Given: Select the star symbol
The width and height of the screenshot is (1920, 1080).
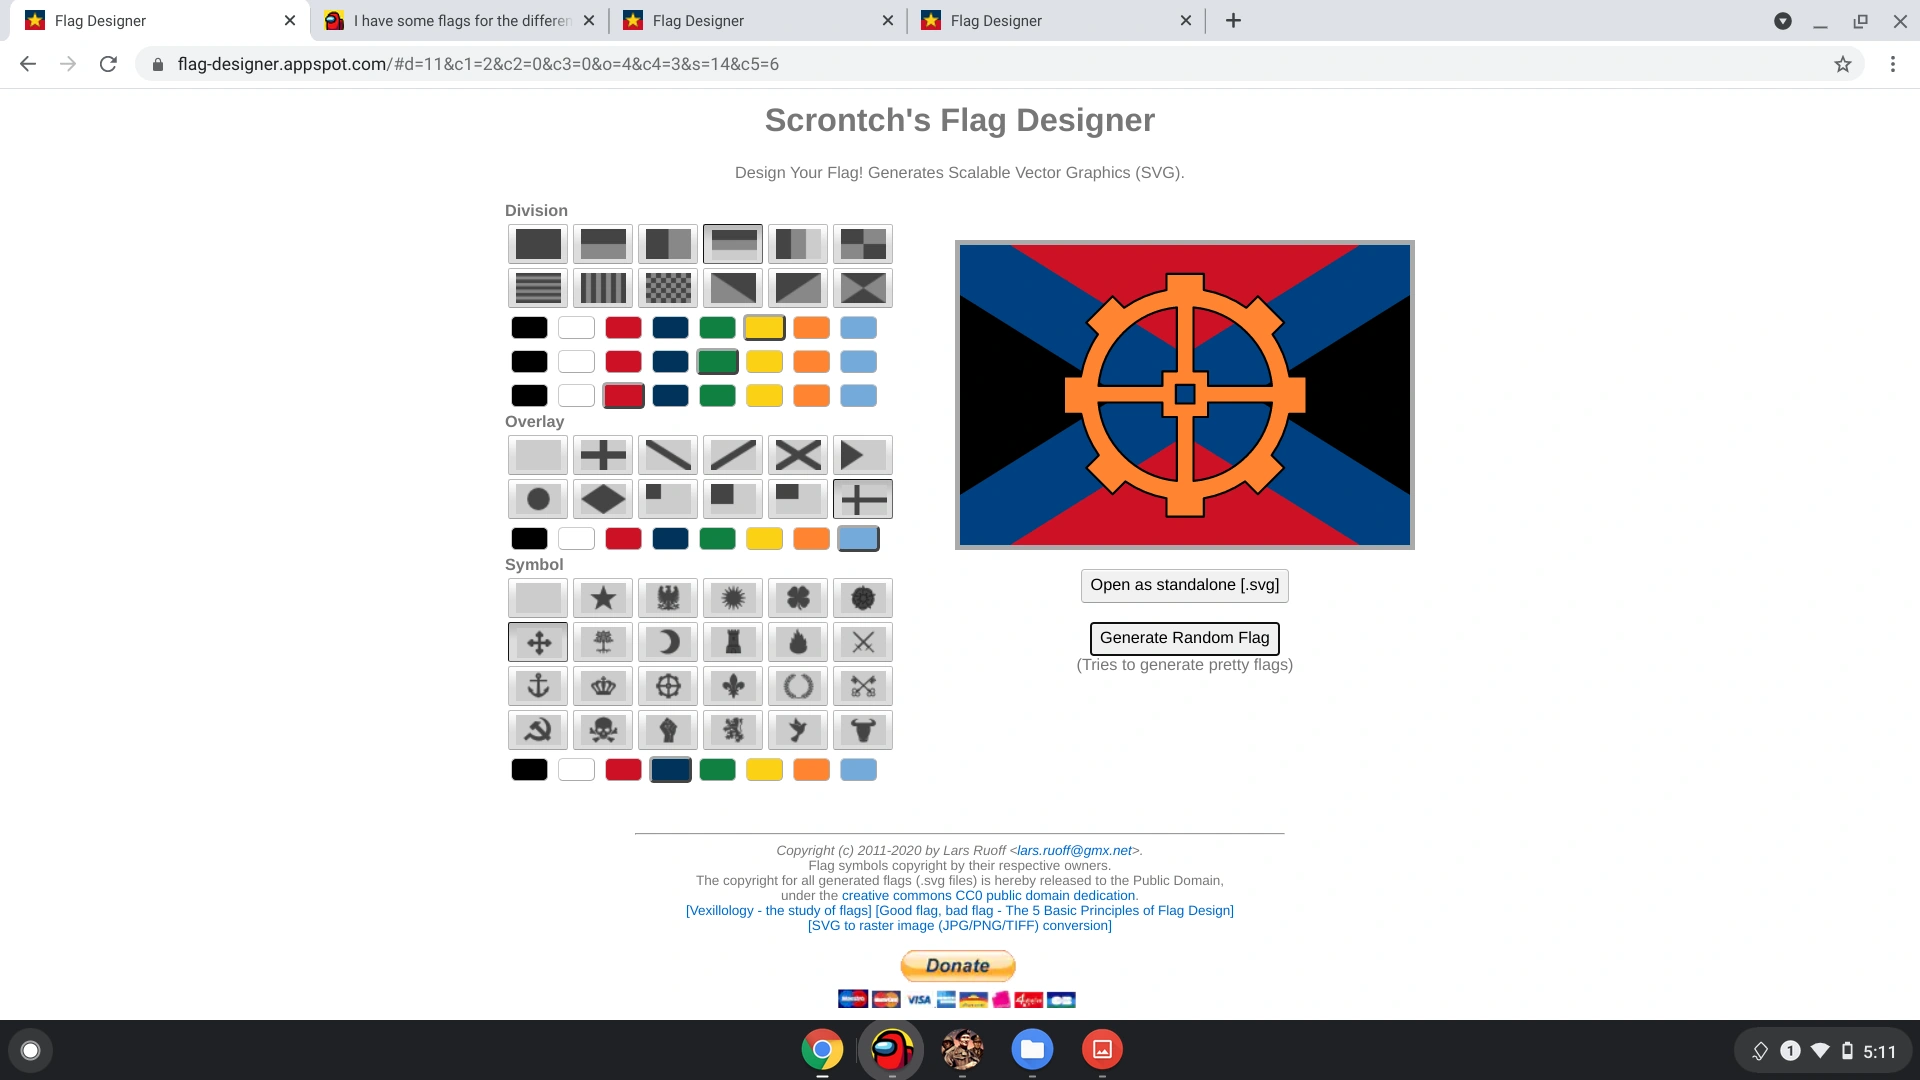Looking at the screenshot, I should tap(602, 598).
